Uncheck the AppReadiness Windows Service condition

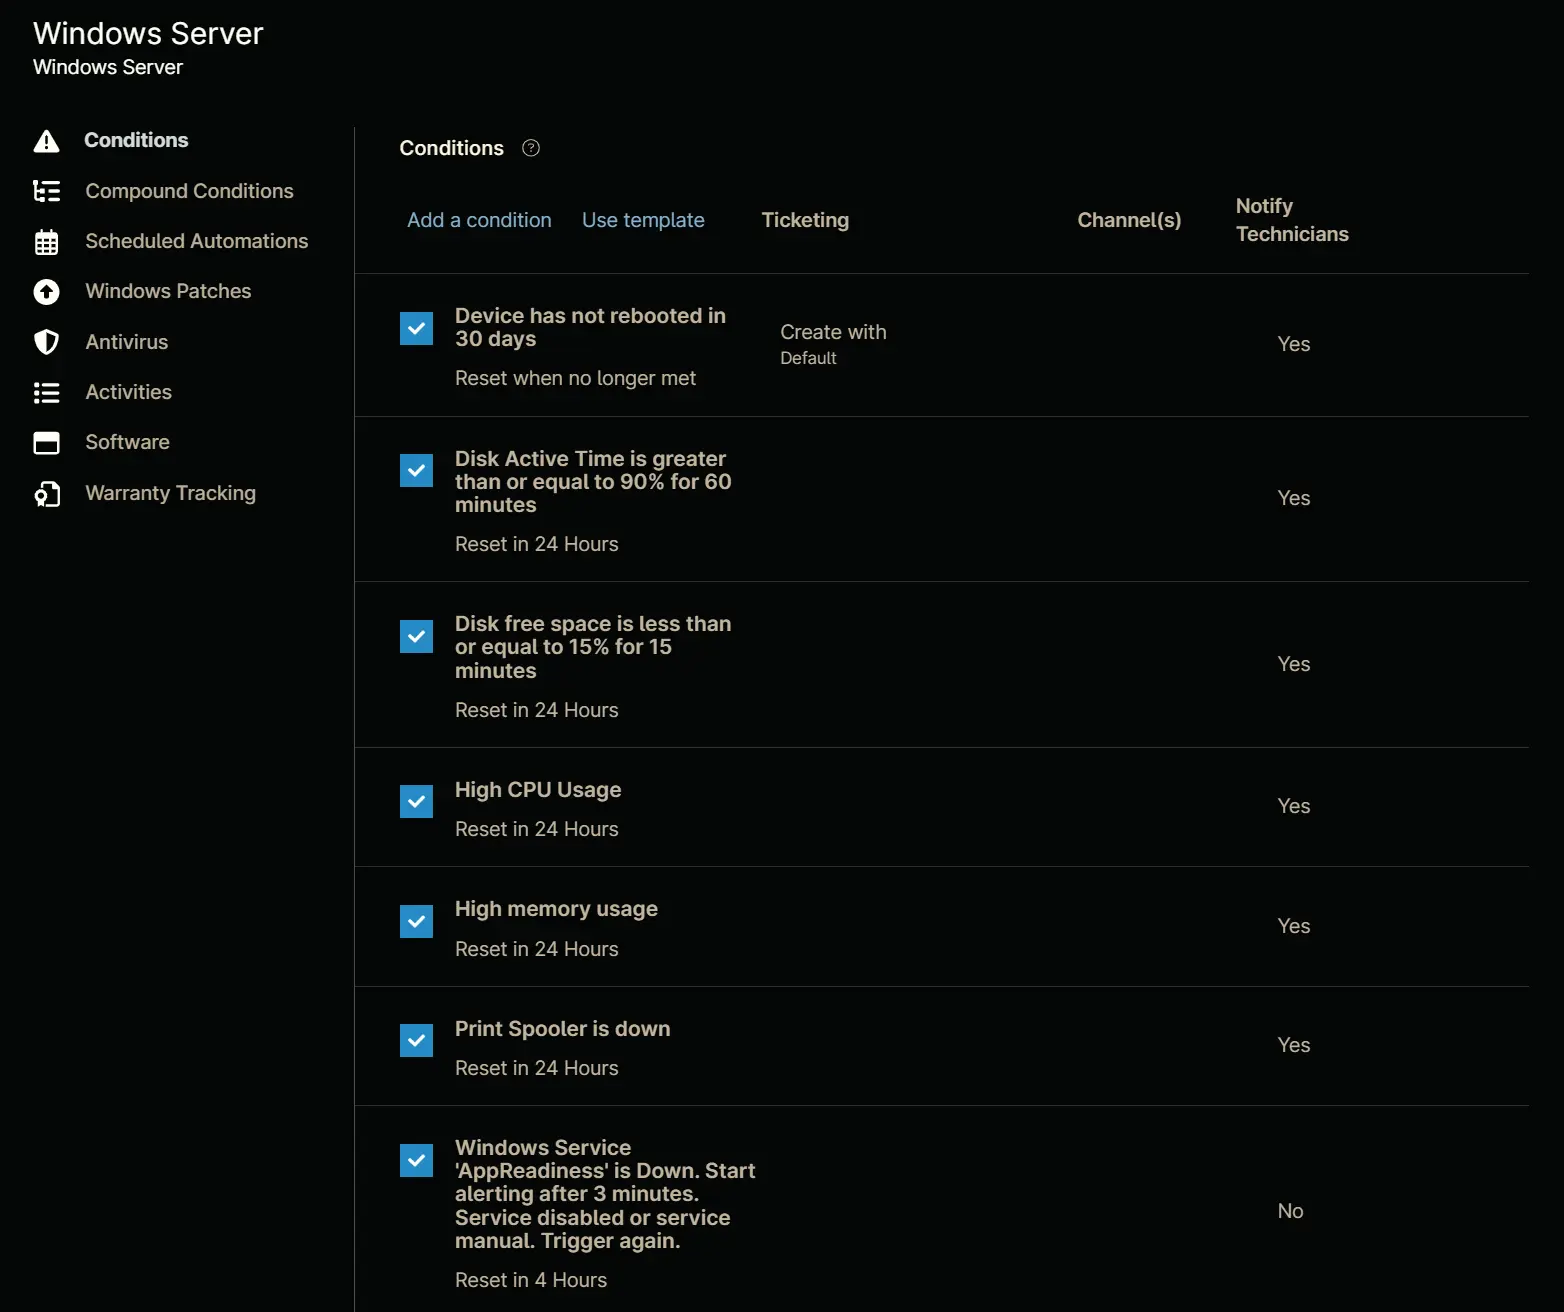[416, 1160]
